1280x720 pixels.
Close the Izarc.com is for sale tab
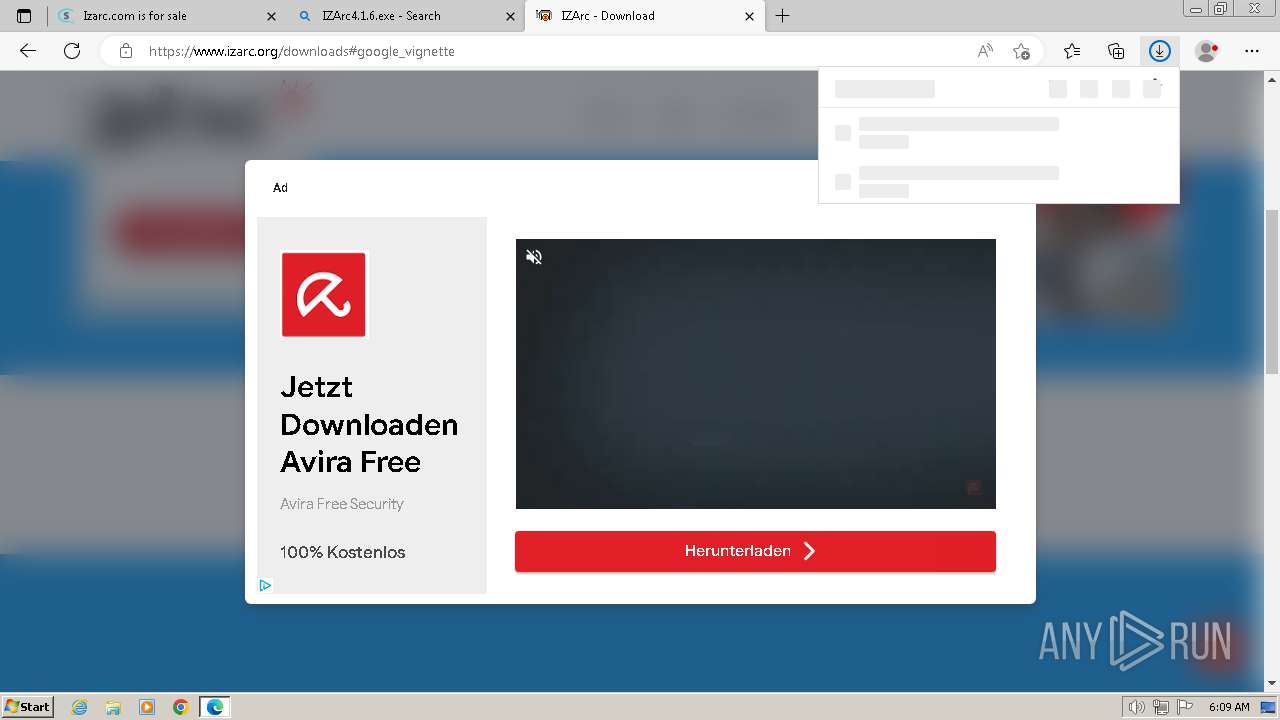coord(272,16)
